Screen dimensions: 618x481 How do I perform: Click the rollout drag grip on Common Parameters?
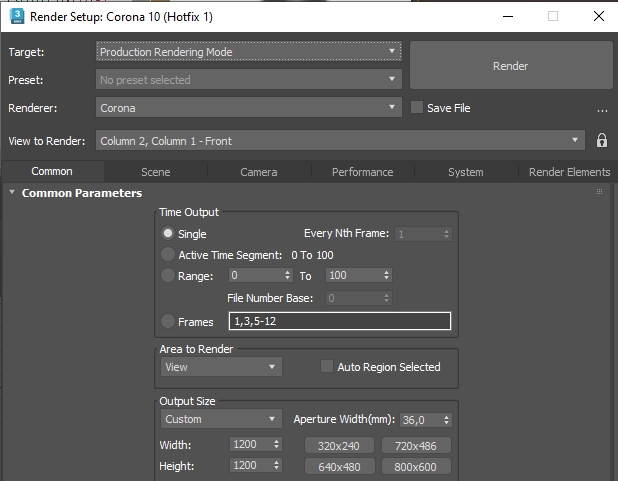pyautogui.click(x=600, y=192)
